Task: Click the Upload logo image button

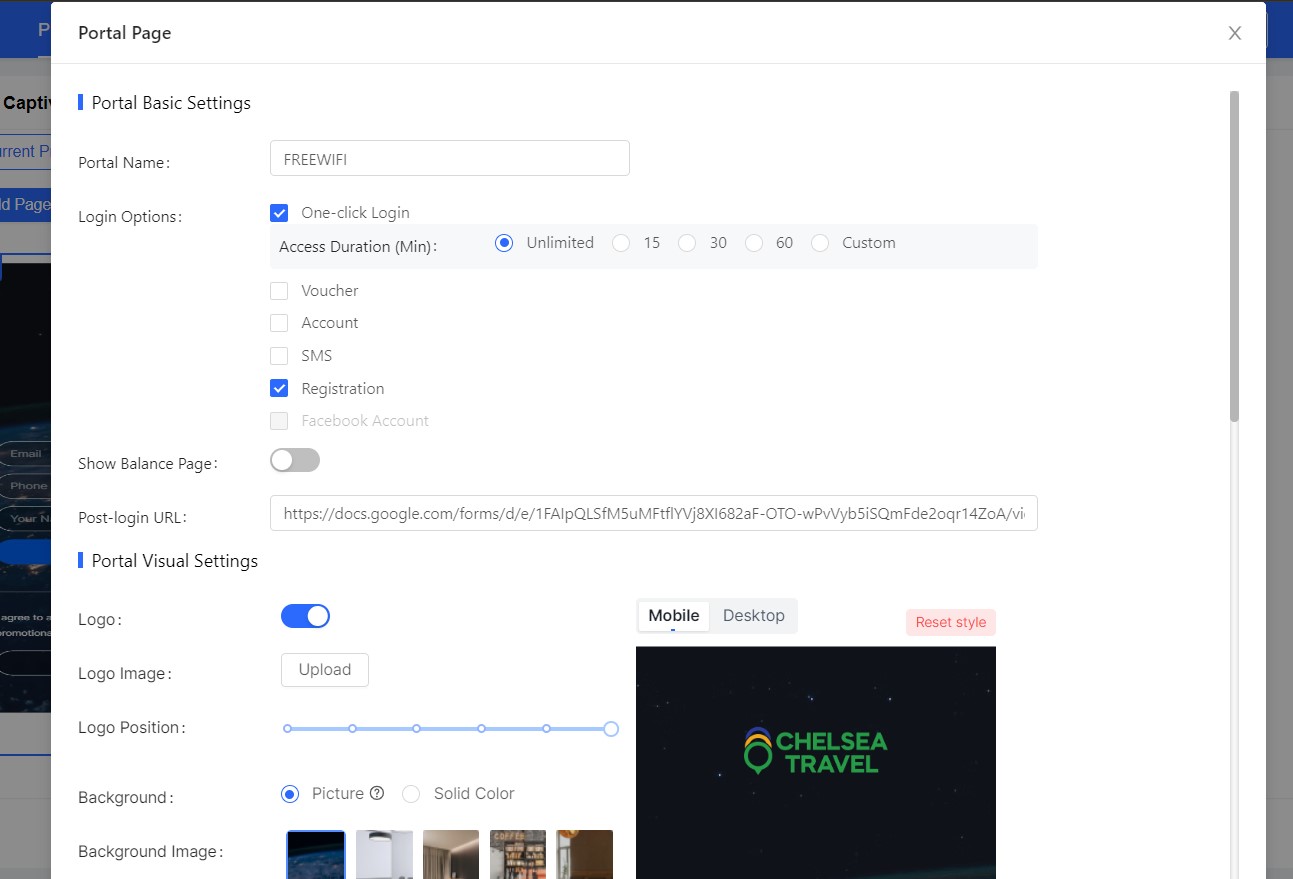Action: (324, 670)
